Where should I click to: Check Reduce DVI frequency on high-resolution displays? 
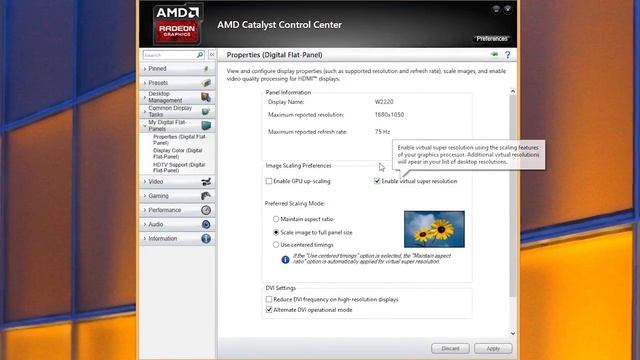[x=269, y=299]
